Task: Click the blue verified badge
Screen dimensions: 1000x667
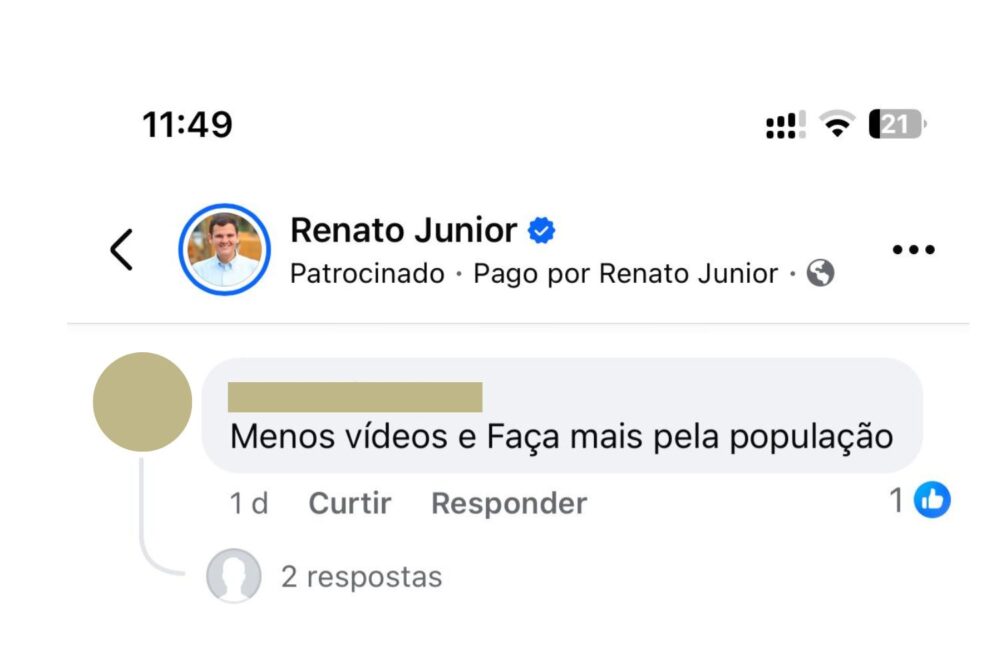Action: [x=541, y=231]
